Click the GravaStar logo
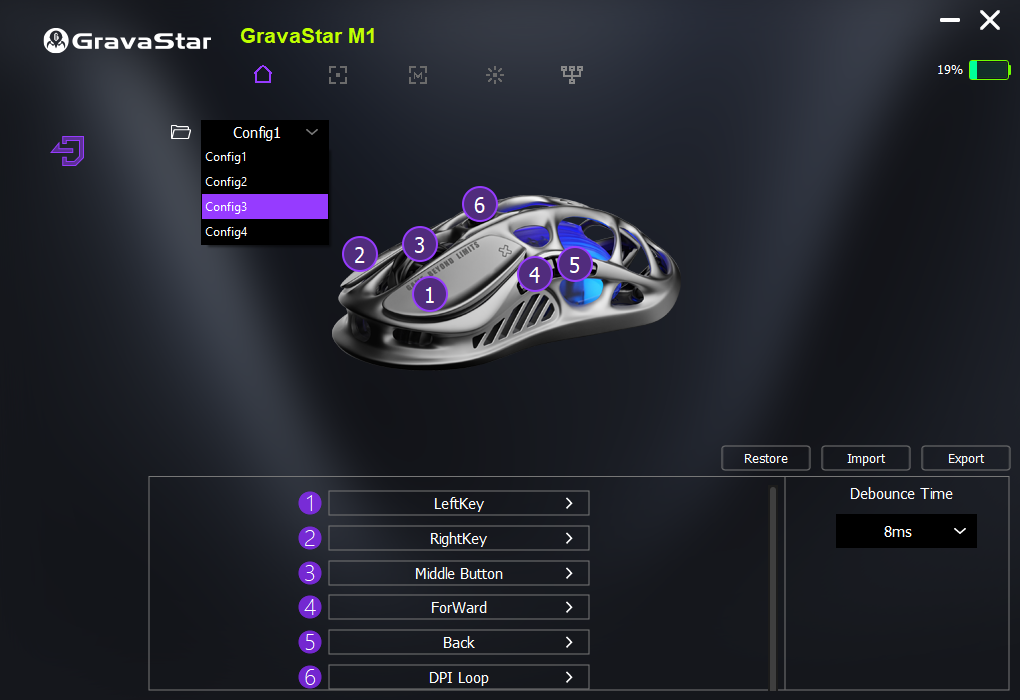The width and height of the screenshot is (1020, 700). [x=128, y=40]
